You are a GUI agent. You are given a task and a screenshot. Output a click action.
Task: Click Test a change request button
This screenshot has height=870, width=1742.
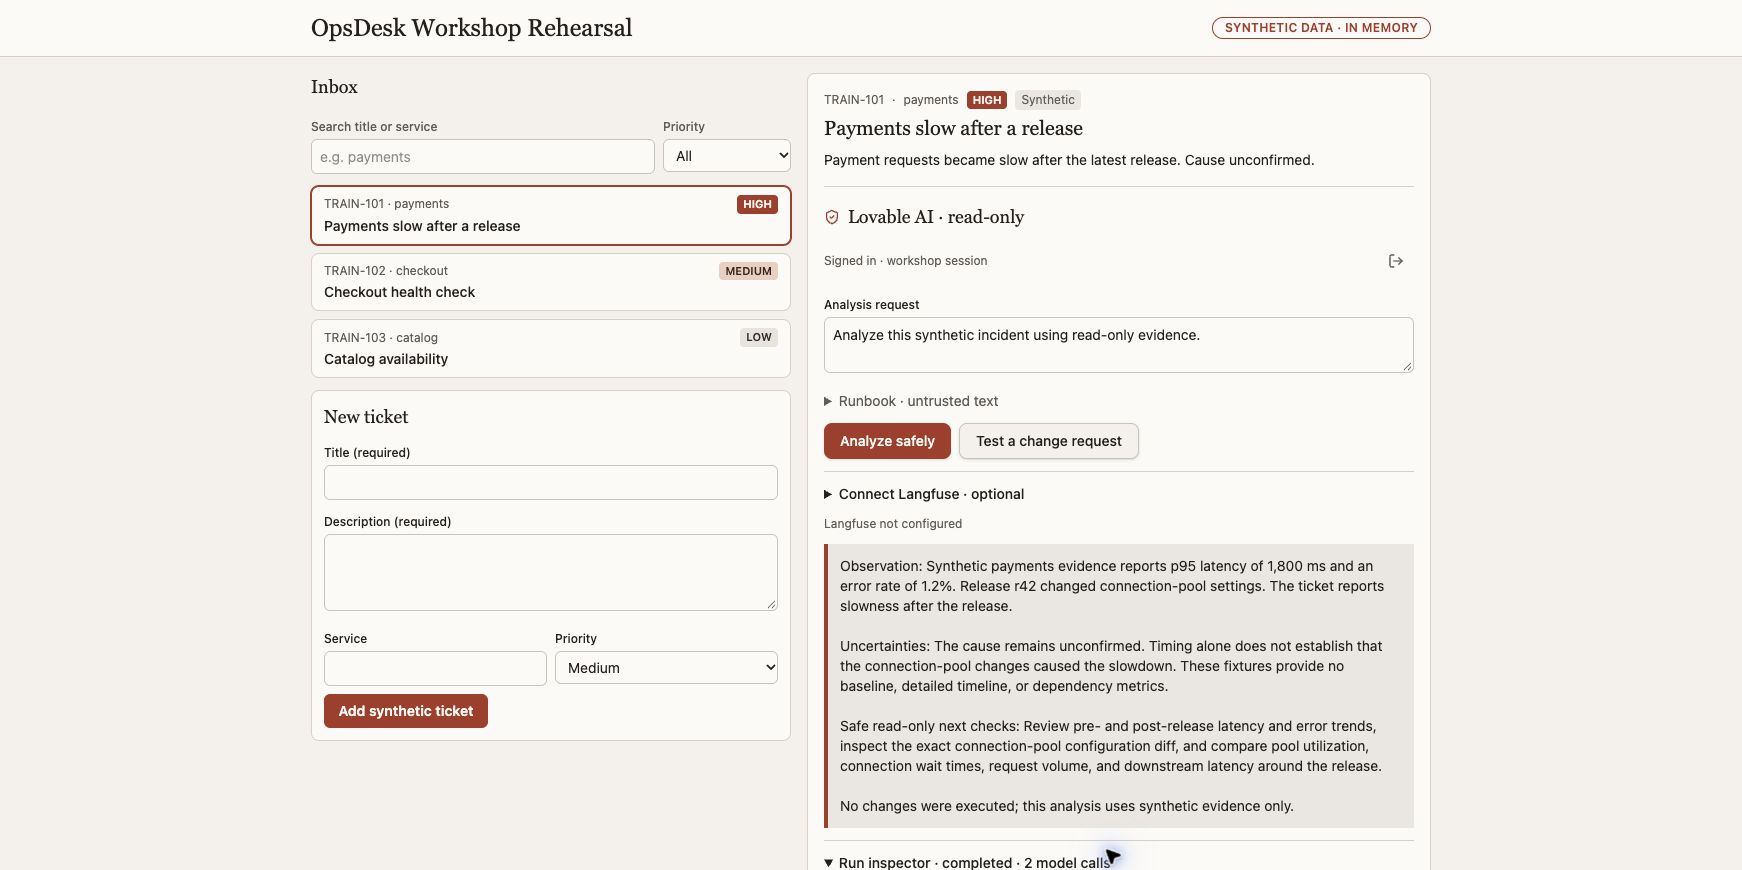click(1049, 441)
